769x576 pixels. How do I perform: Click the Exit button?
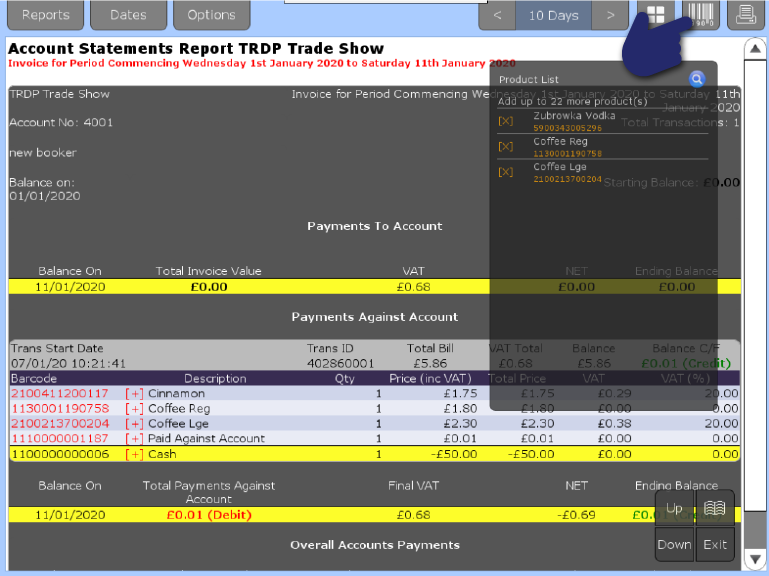pyautogui.click(x=715, y=544)
